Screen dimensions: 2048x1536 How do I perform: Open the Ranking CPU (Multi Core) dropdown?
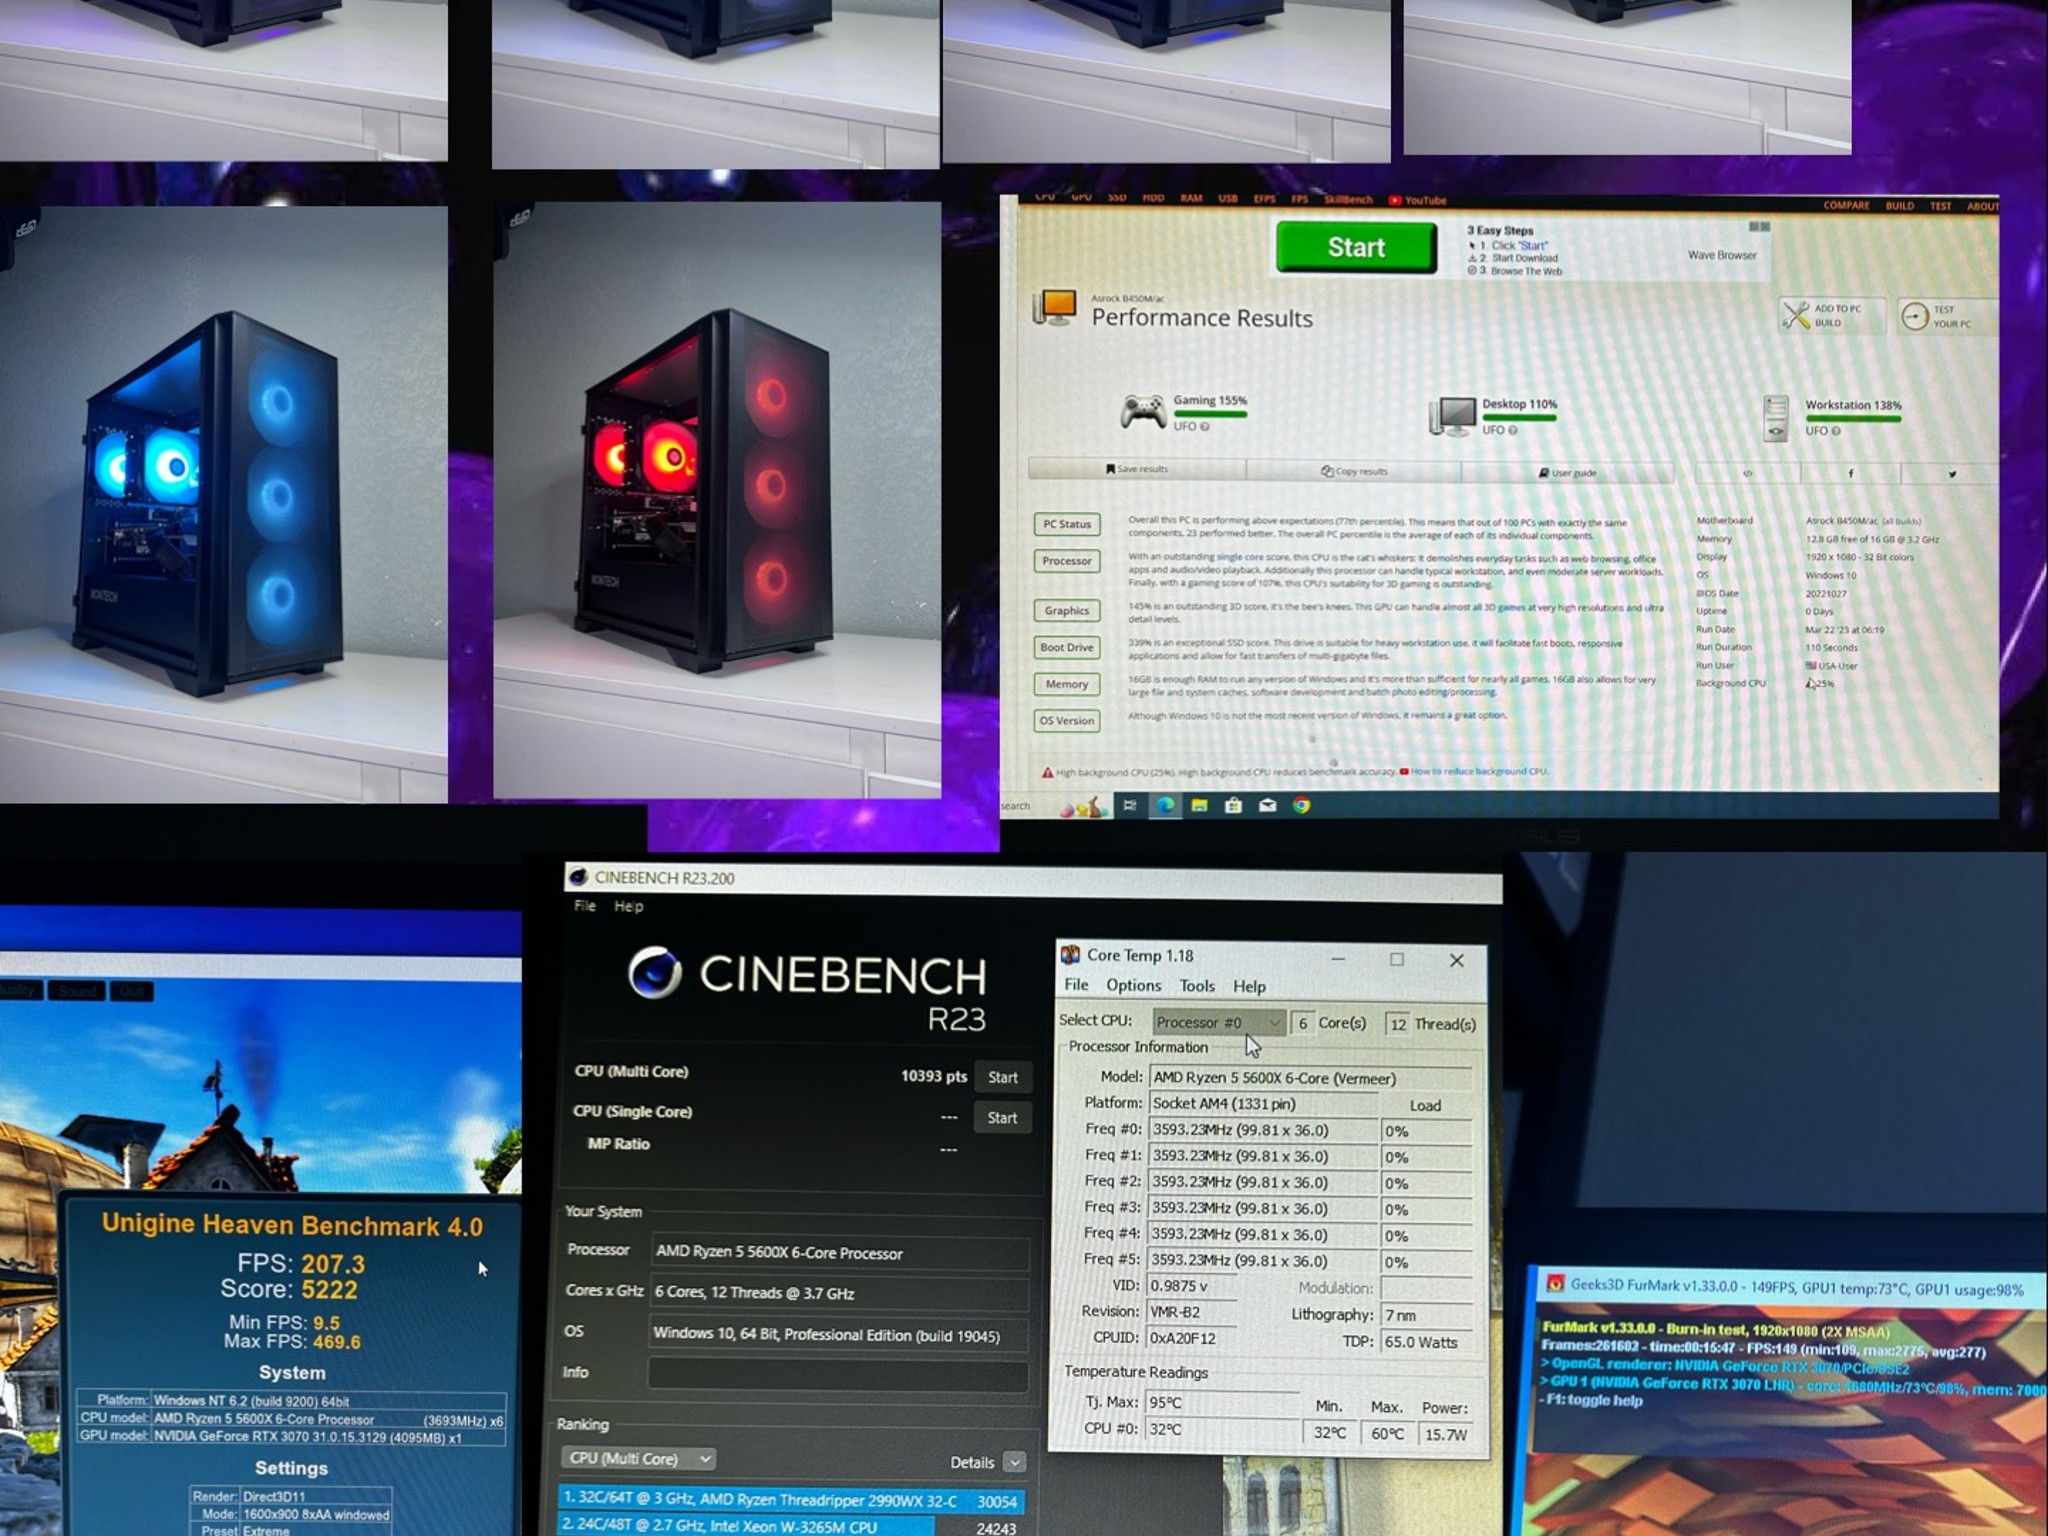tap(638, 1459)
